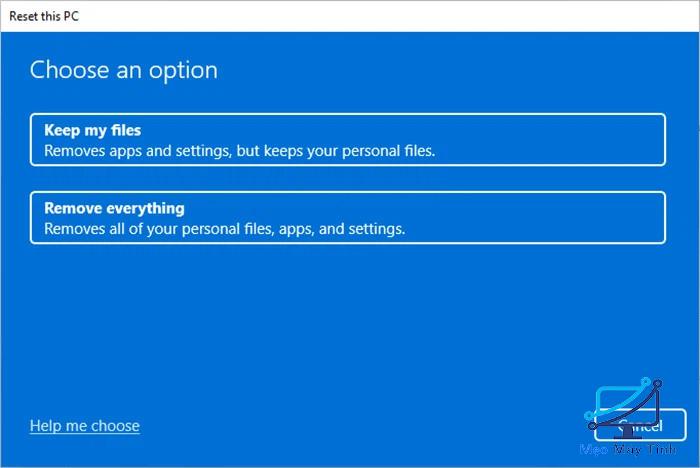Viewport: 700px width, 468px height.
Task: Click the monitor logo watermark icon
Action: [624, 409]
